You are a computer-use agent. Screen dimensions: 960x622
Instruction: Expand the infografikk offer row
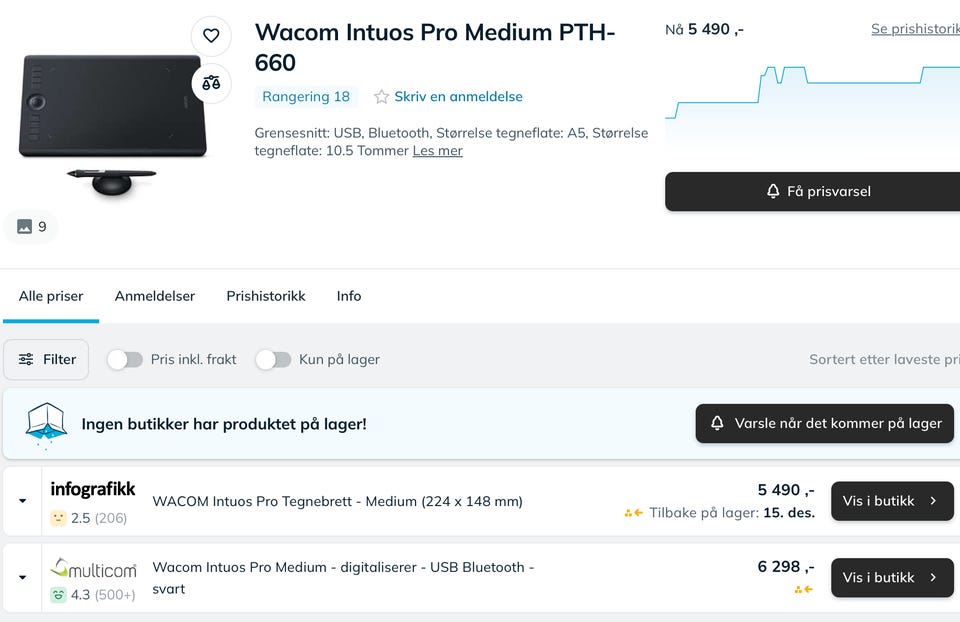(x=22, y=501)
